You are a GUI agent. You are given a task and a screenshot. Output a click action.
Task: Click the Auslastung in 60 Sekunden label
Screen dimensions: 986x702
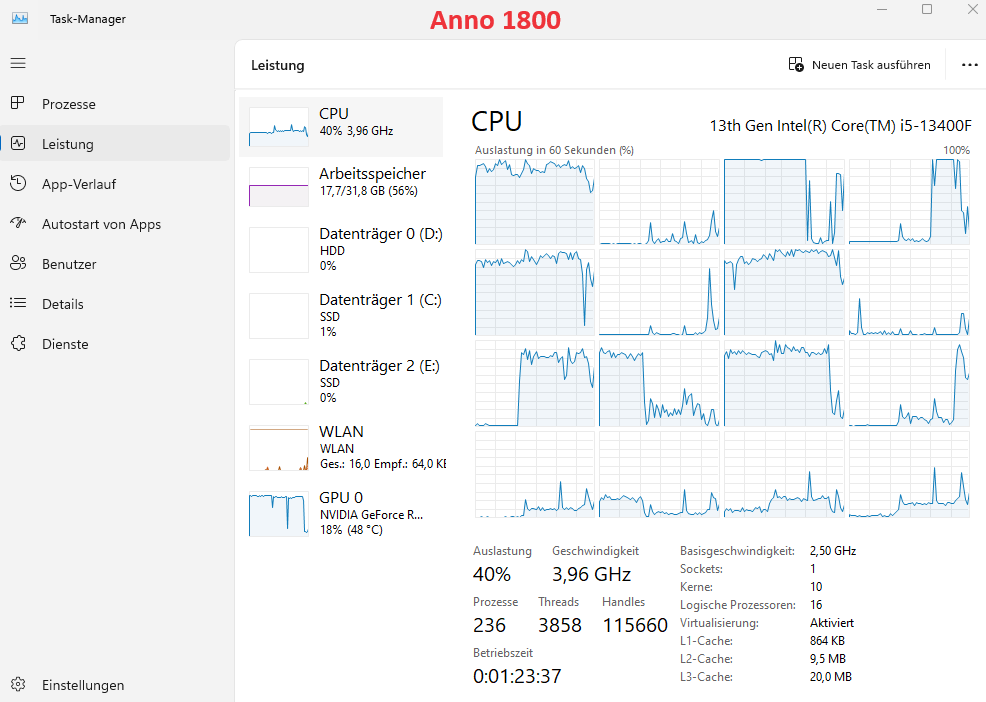554,150
